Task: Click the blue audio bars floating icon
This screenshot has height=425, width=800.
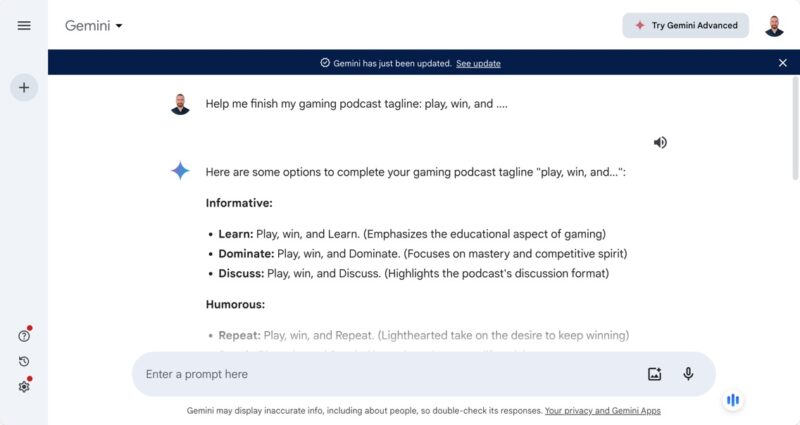Action: 733,400
